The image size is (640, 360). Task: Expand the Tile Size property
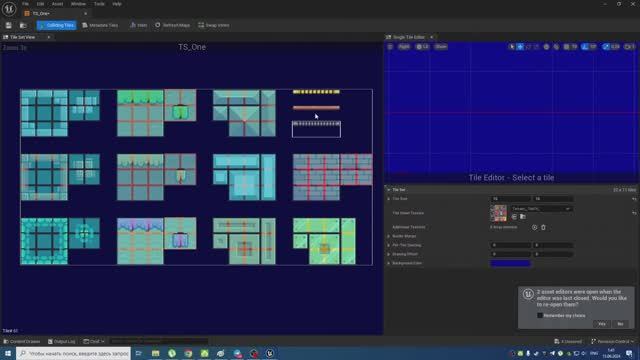(x=389, y=199)
